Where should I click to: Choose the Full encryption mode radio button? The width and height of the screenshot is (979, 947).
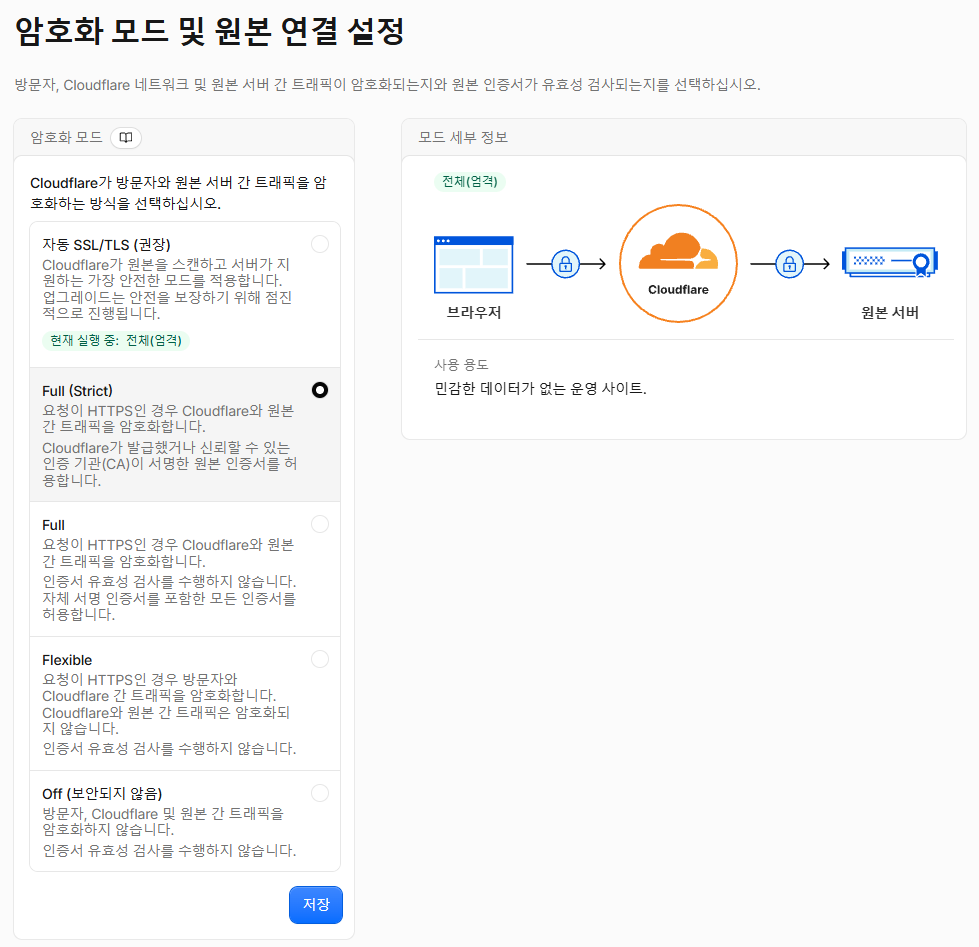(x=320, y=524)
